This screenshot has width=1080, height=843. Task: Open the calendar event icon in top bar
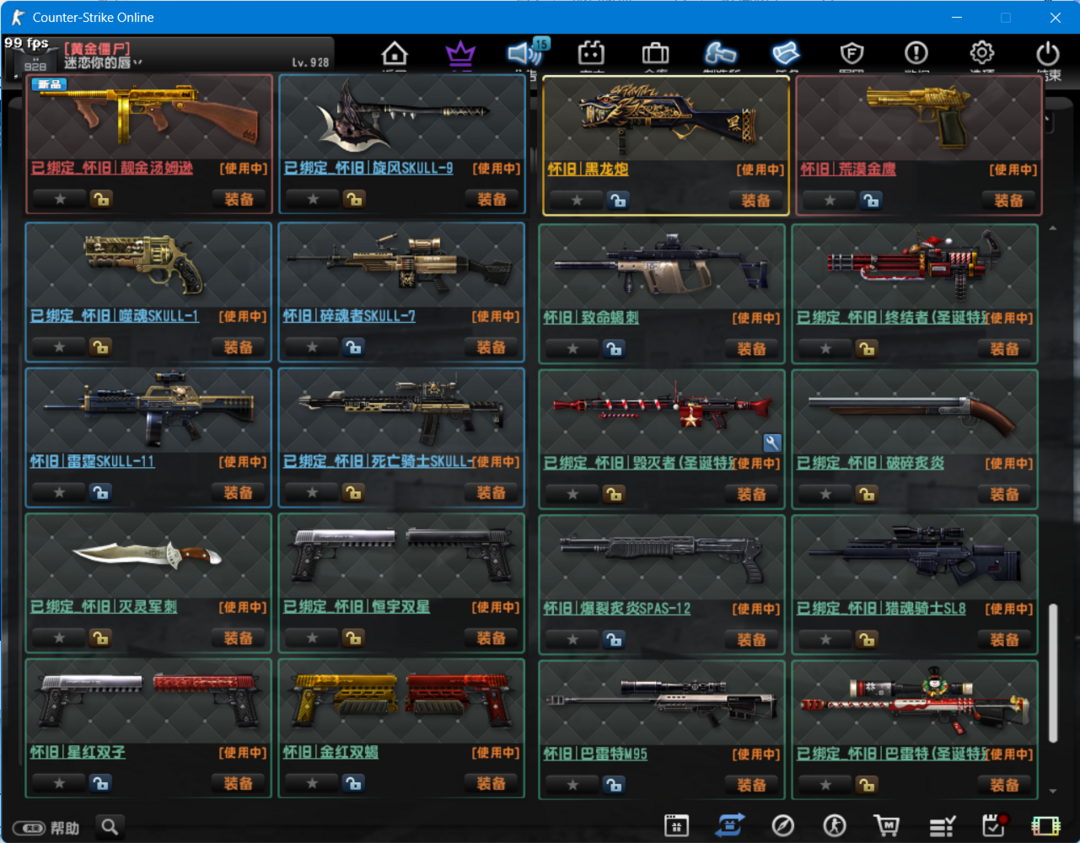(591, 53)
